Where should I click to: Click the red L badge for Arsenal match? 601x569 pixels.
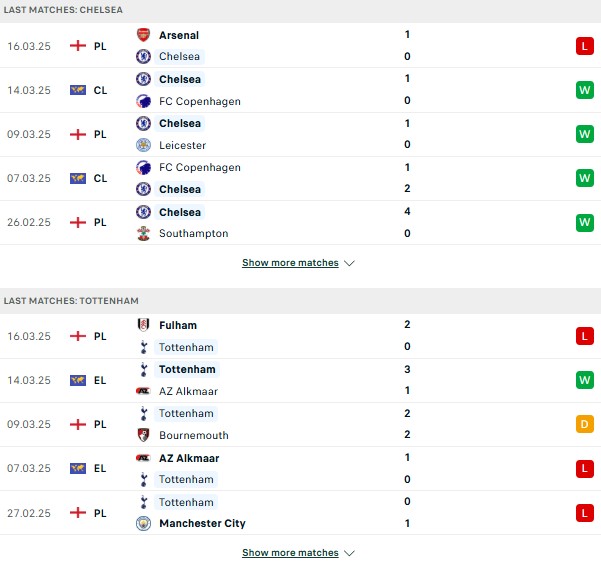585,46
